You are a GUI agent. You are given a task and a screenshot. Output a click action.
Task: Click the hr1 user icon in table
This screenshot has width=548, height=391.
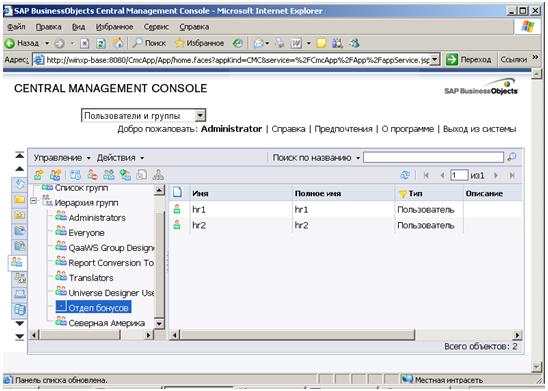point(177,209)
